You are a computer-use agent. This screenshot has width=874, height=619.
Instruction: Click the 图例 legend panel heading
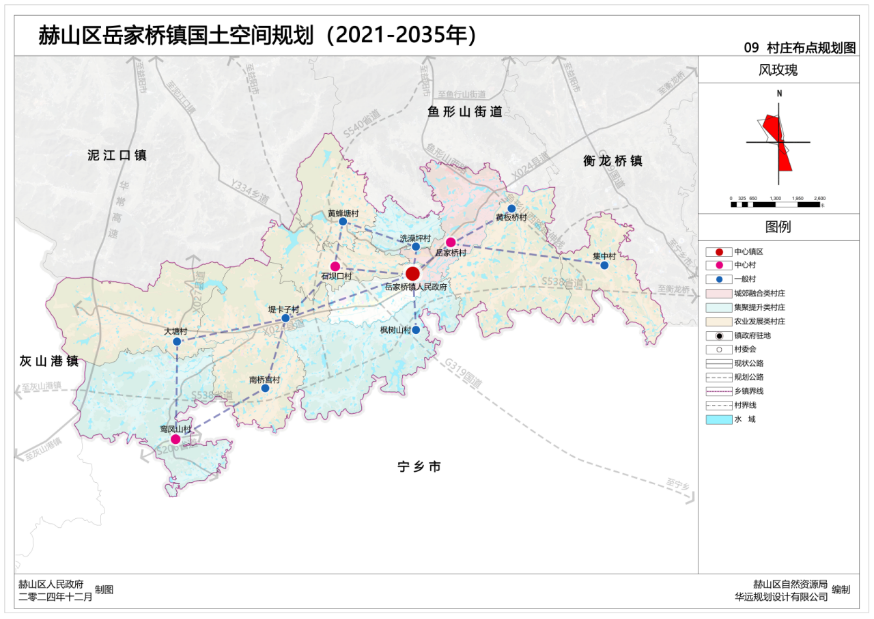point(778,227)
